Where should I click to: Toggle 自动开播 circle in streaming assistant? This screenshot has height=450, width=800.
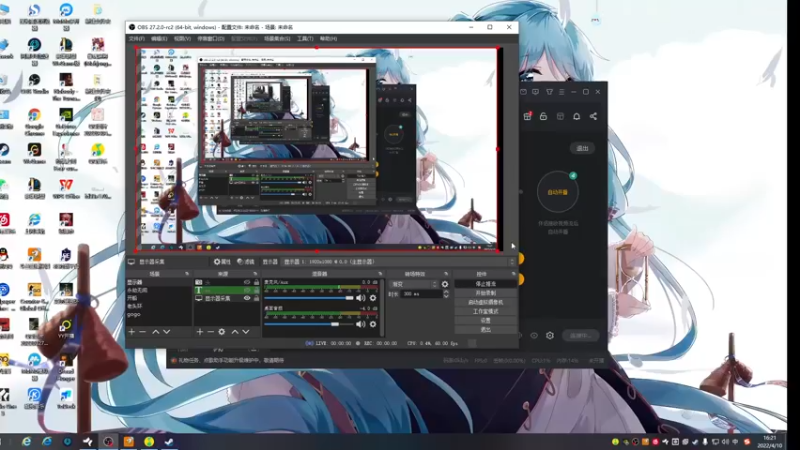[558, 192]
